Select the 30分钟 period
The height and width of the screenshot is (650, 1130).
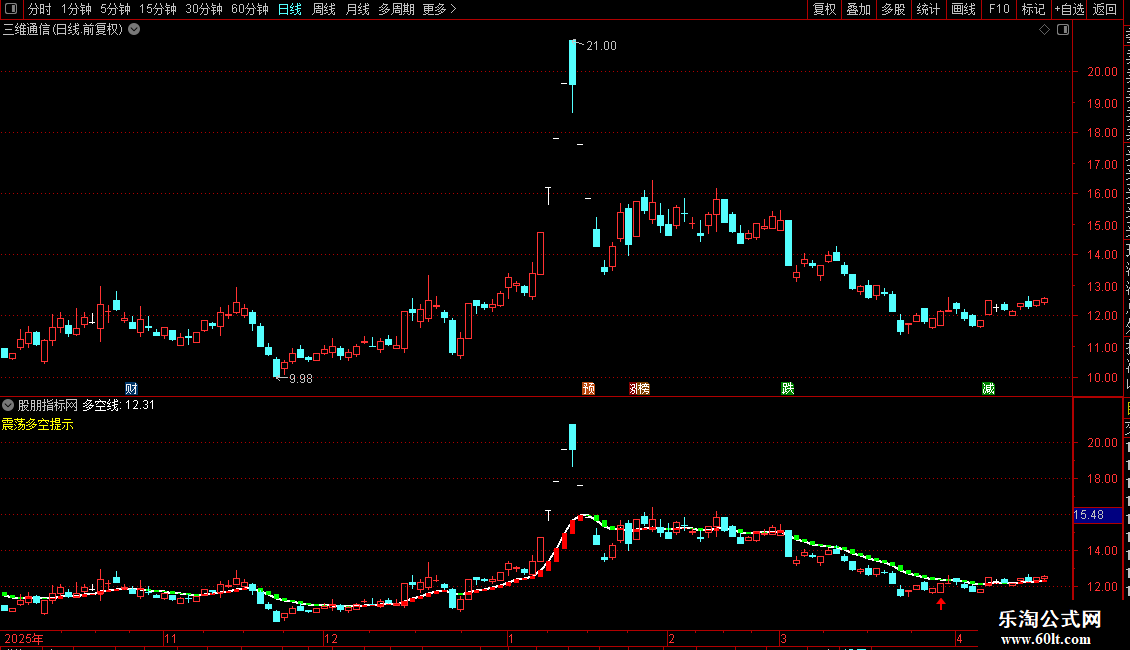click(x=204, y=9)
